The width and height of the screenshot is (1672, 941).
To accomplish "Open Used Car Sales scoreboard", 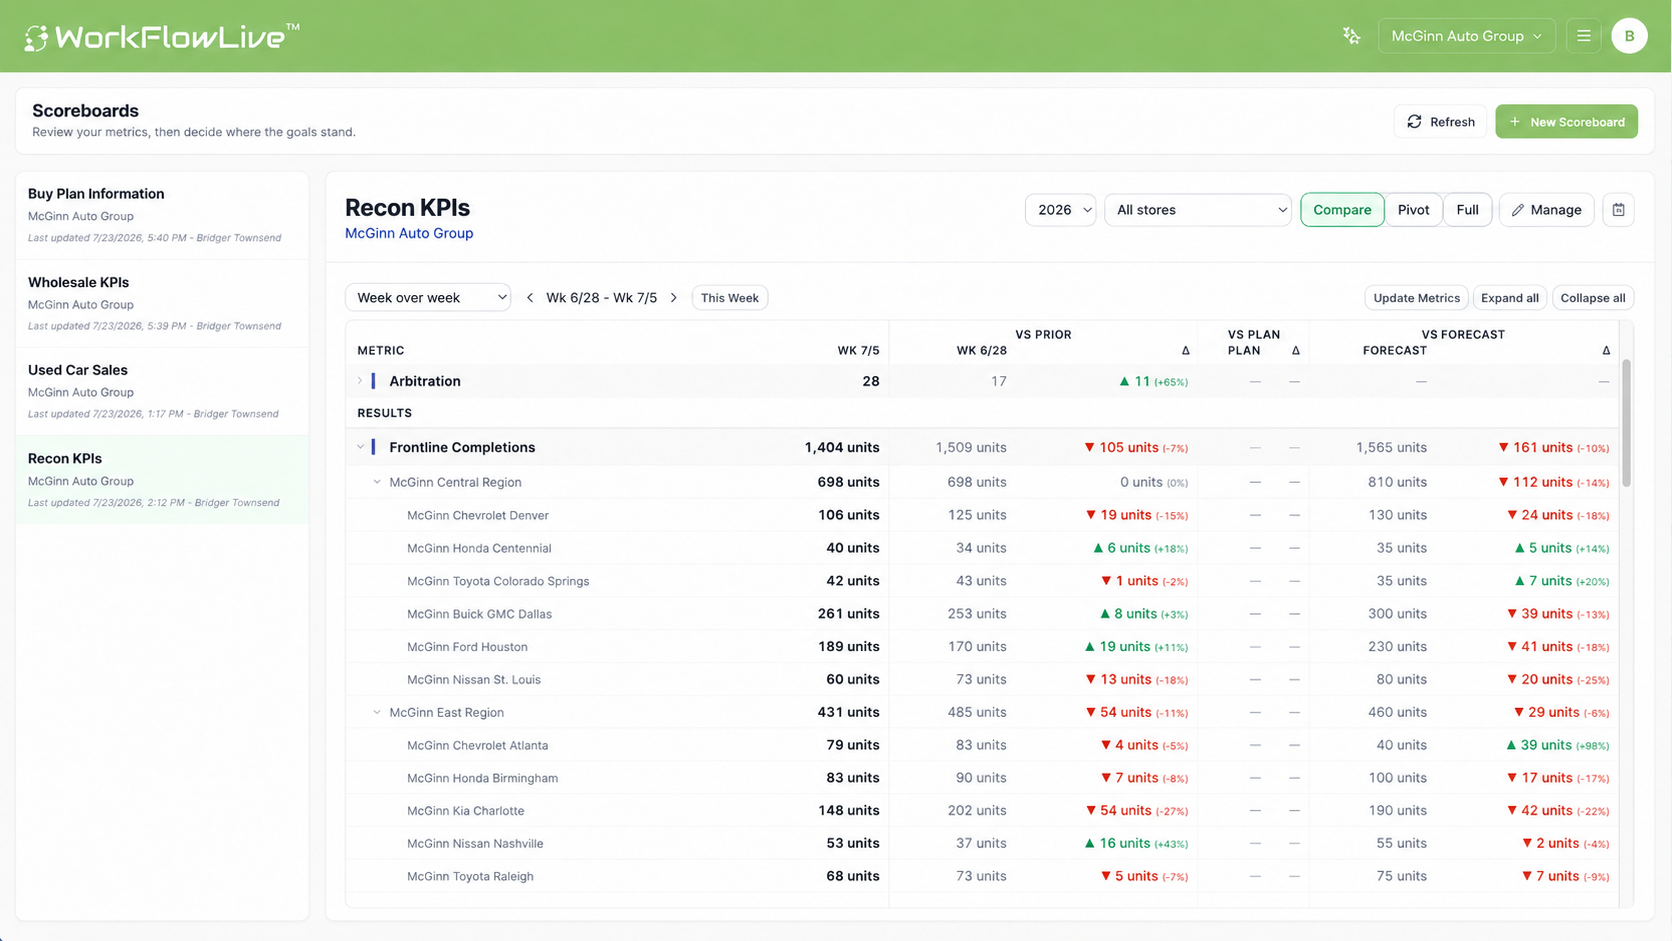I will pyautogui.click(x=162, y=391).
